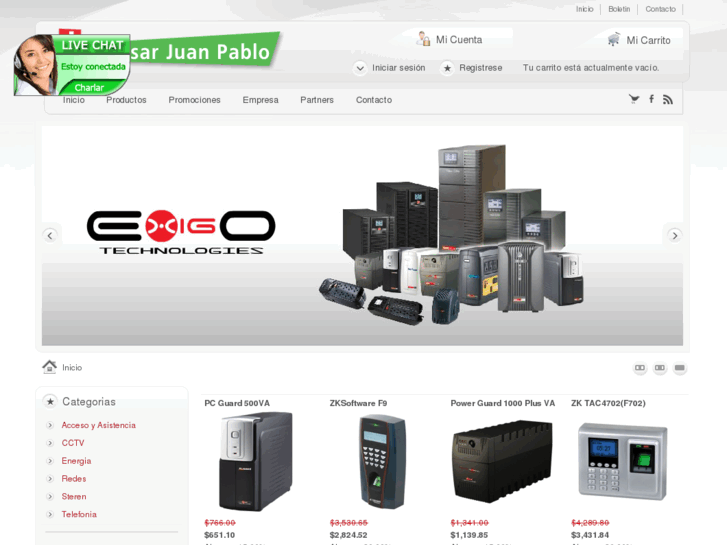727x545 pixels.
Task: Click the Exigo Technologies banner logo
Action: click(181, 232)
